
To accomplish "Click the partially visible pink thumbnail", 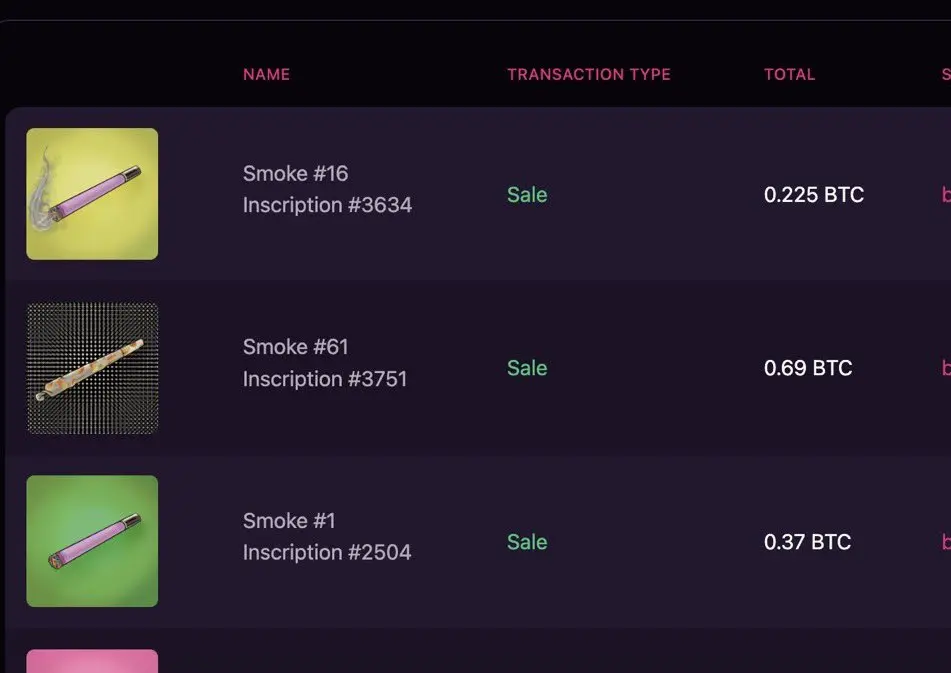I will tap(92, 661).
